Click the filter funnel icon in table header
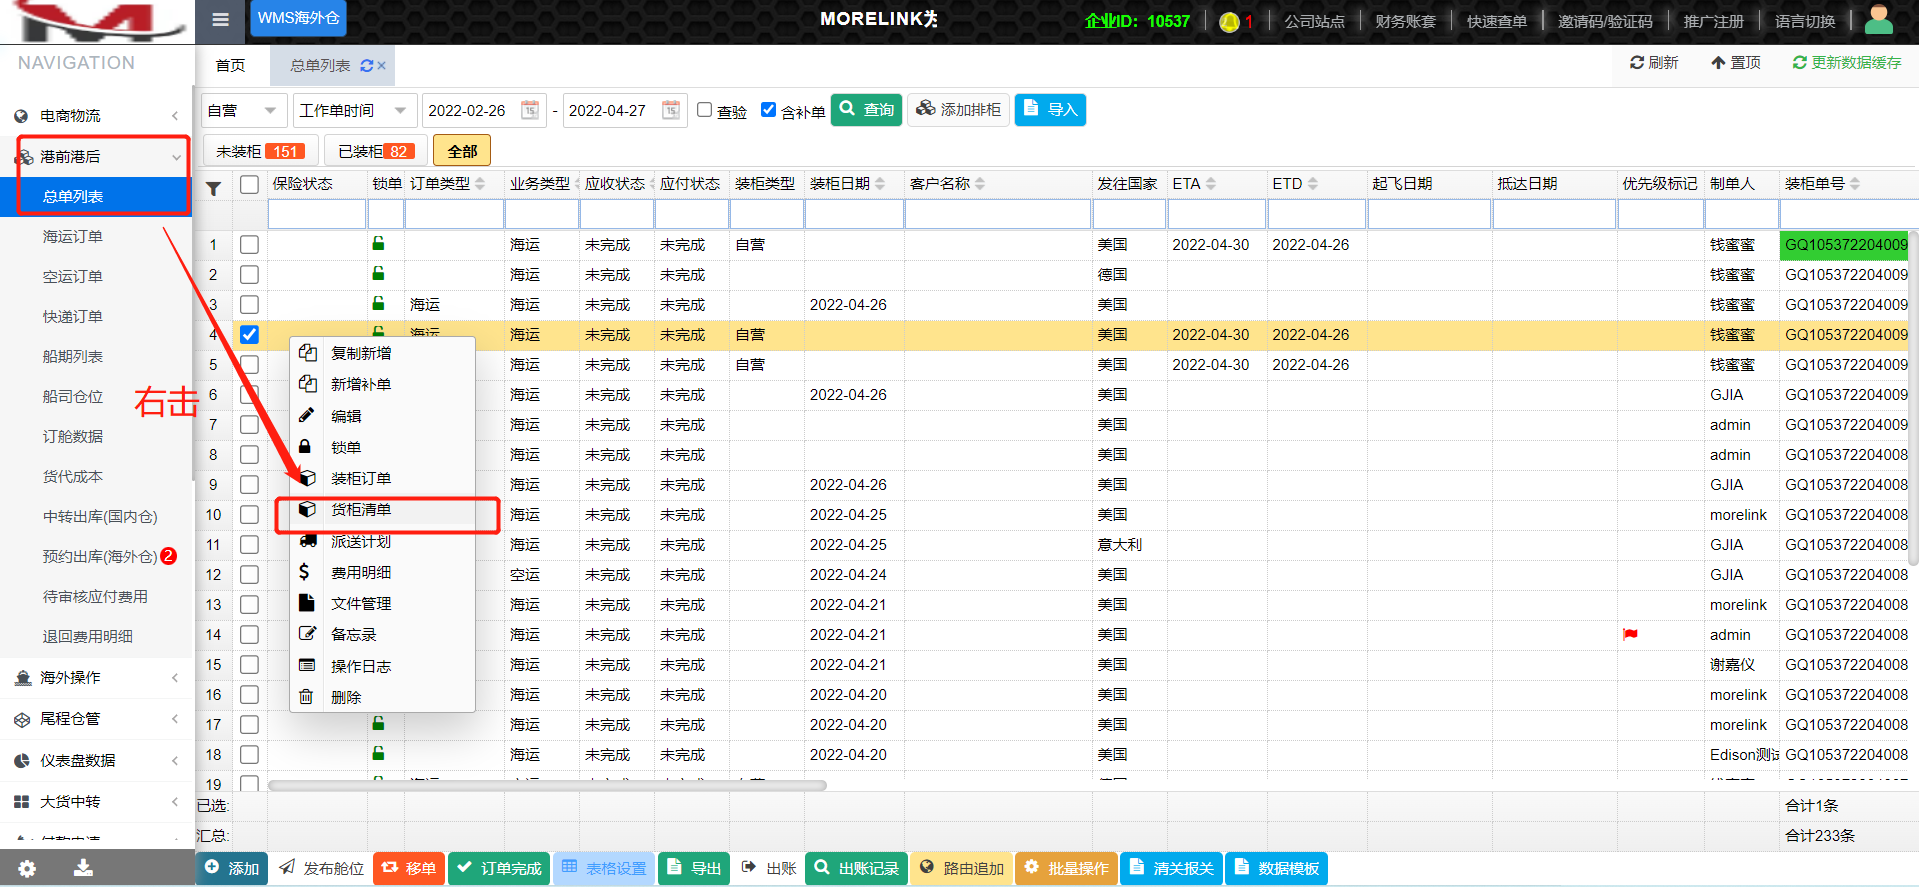 (213, 188)
